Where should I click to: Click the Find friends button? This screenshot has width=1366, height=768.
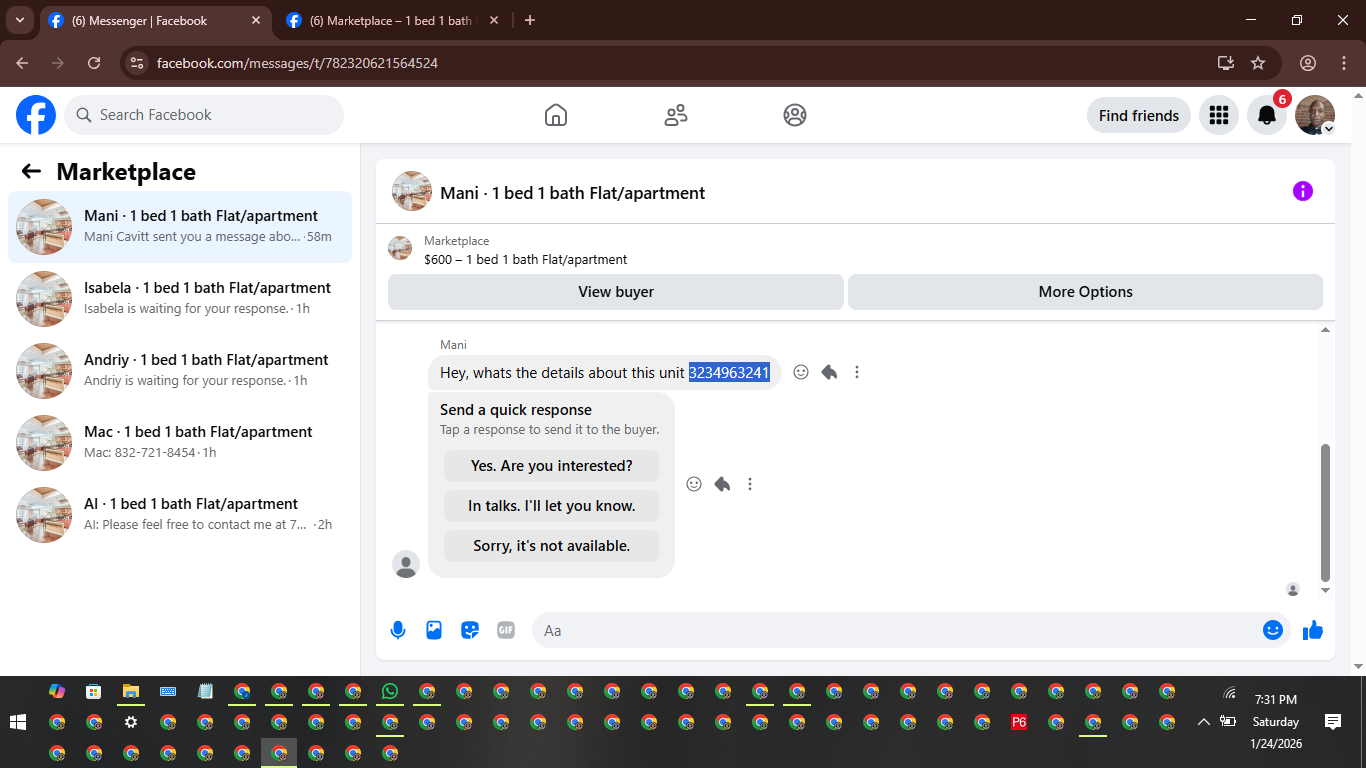click(x=1139, y=115)
